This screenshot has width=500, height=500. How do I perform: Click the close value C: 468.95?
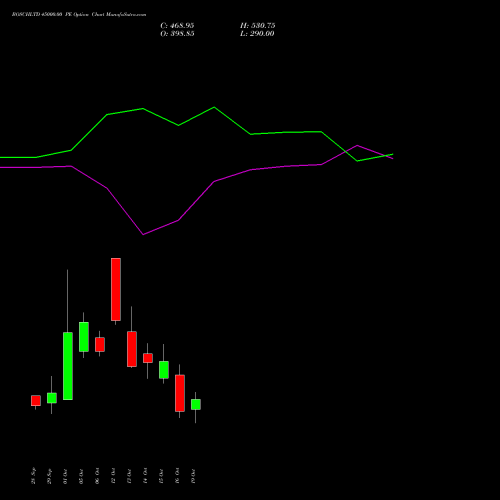point(177,26)
